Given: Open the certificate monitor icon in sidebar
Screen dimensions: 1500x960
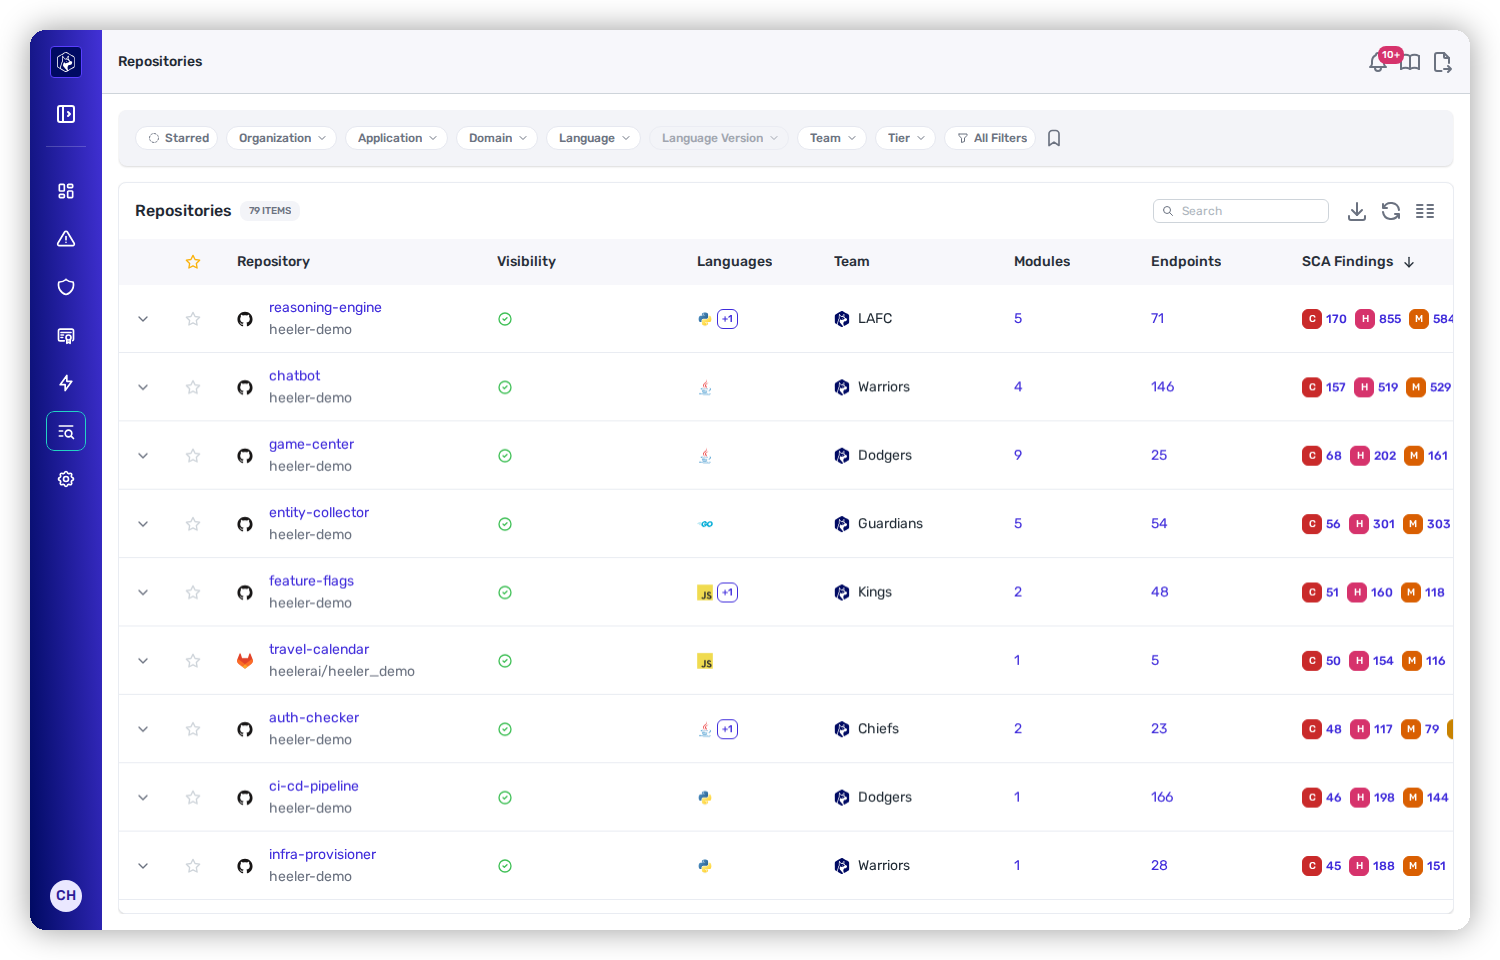Looking at the screenshot, I should 66,335.
